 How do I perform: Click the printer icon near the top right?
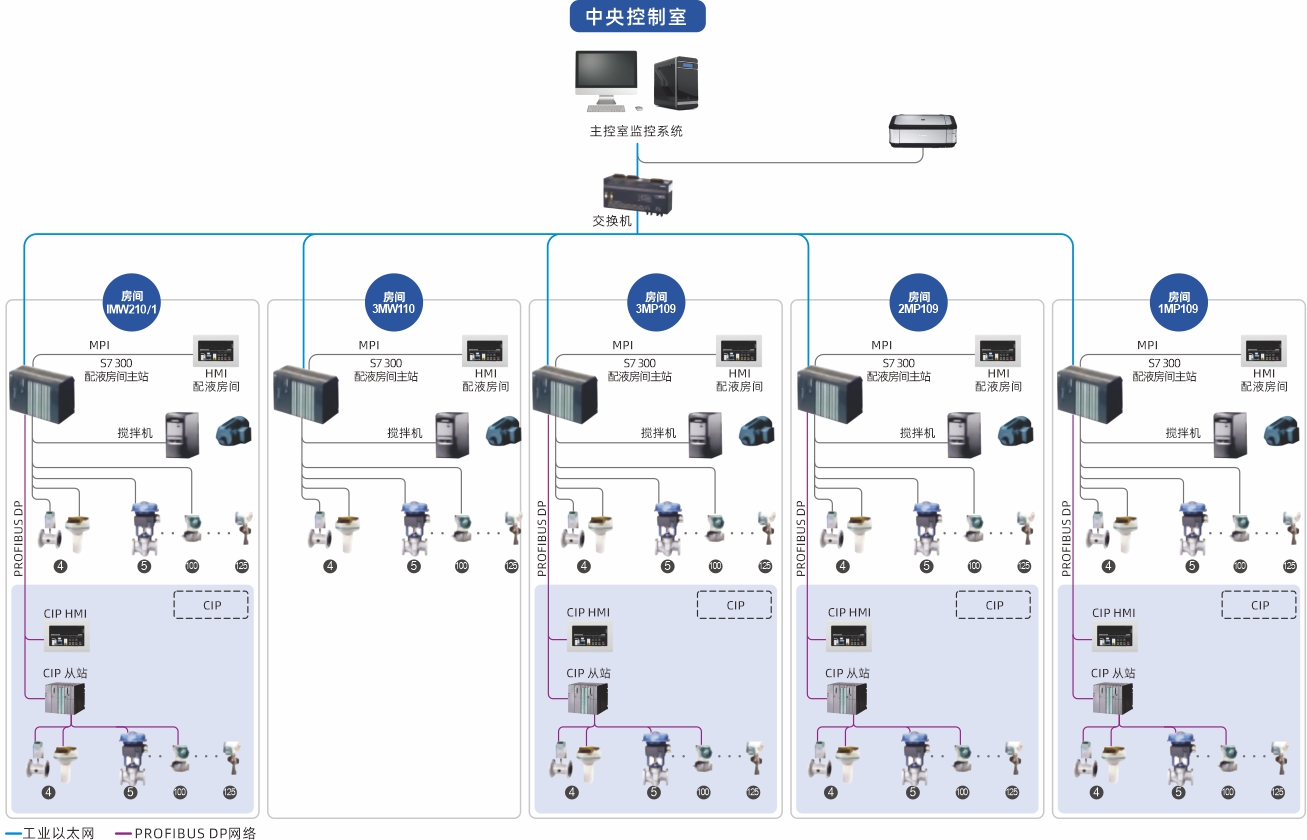pyautogui.click(x=922, y=132)
